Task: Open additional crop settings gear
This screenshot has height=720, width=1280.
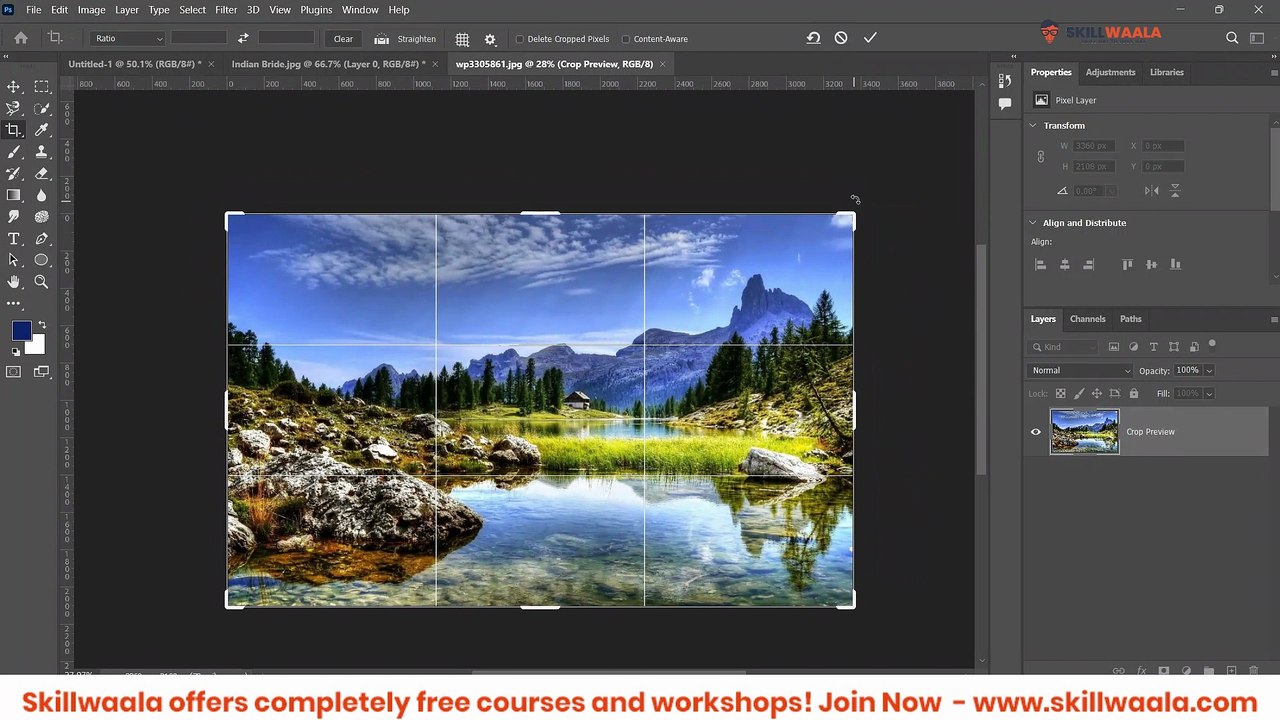Action: [x=490, y=39]
